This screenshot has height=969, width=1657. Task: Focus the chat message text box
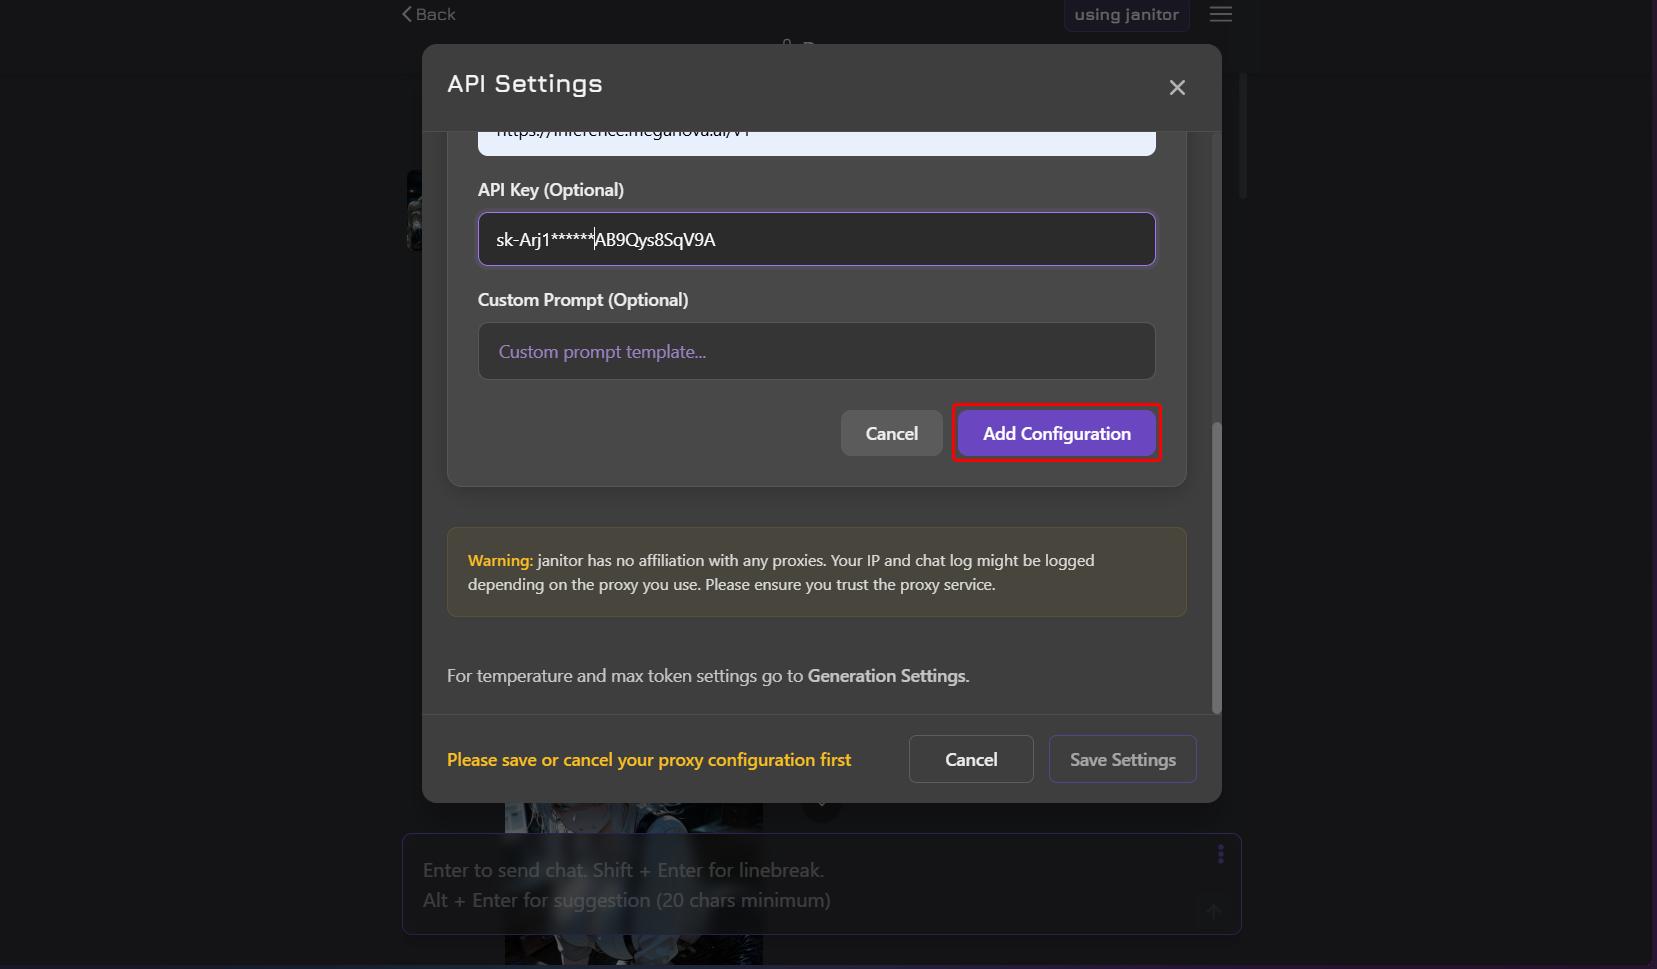click(800, 885)
